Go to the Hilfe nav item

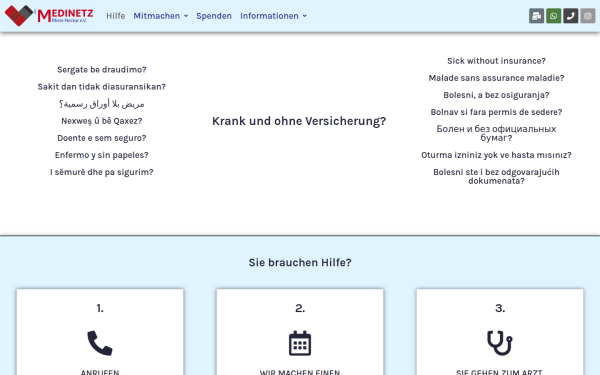(116, 16)
